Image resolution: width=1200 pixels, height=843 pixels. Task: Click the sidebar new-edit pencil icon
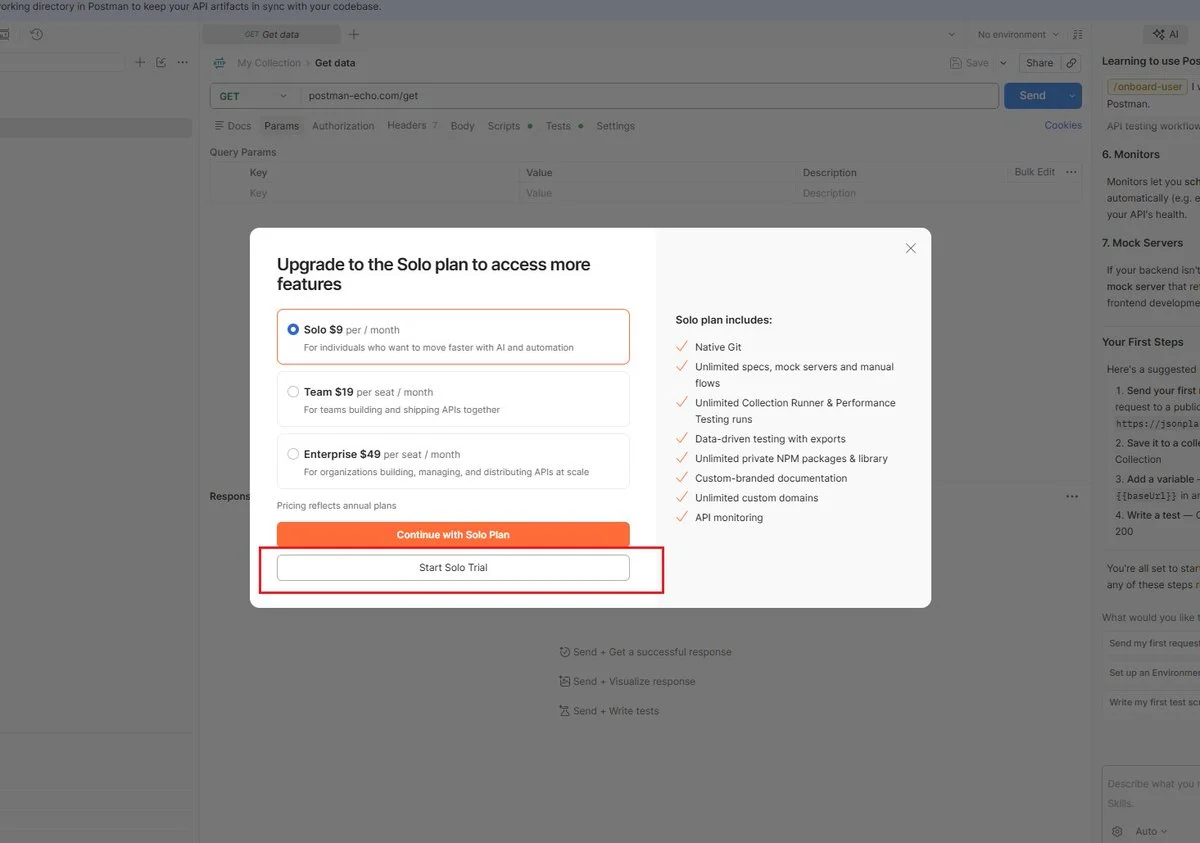[161, 62]
